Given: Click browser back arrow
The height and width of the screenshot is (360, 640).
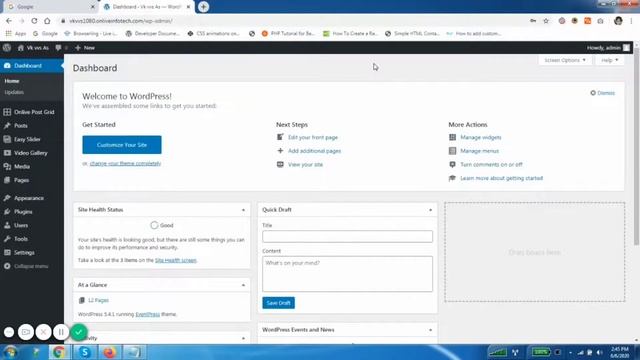Looking at the screenshot, I should (x=9, y=21).
